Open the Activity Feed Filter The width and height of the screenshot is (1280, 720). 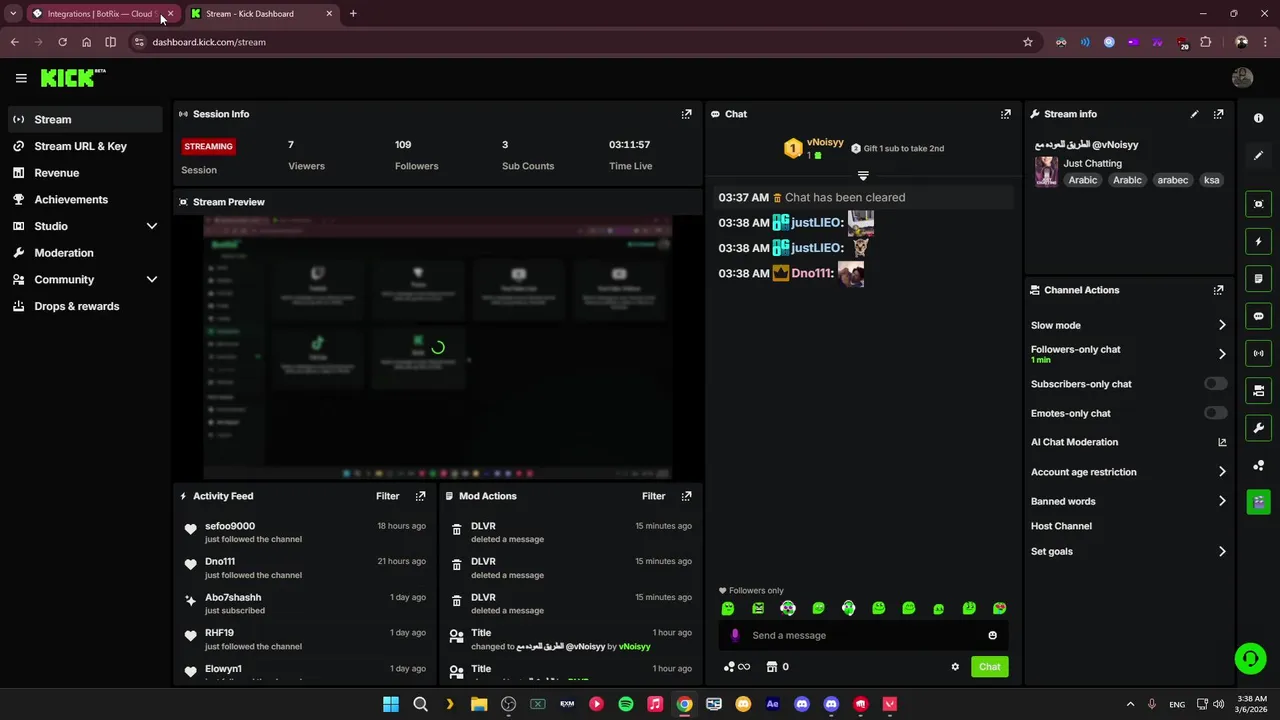[x=387, y=496]
